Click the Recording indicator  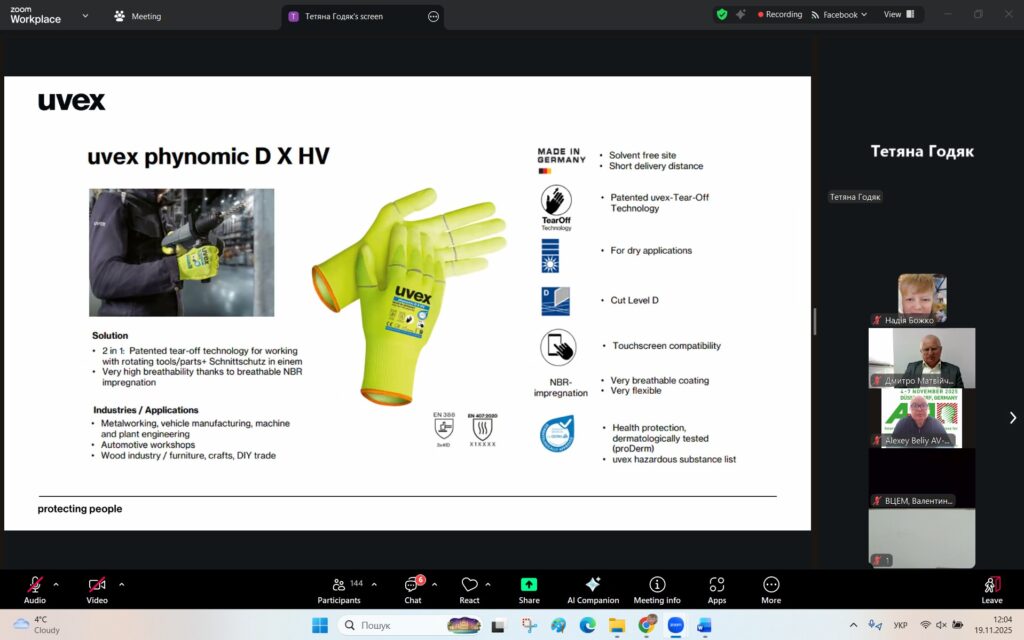tap(780, 15)
